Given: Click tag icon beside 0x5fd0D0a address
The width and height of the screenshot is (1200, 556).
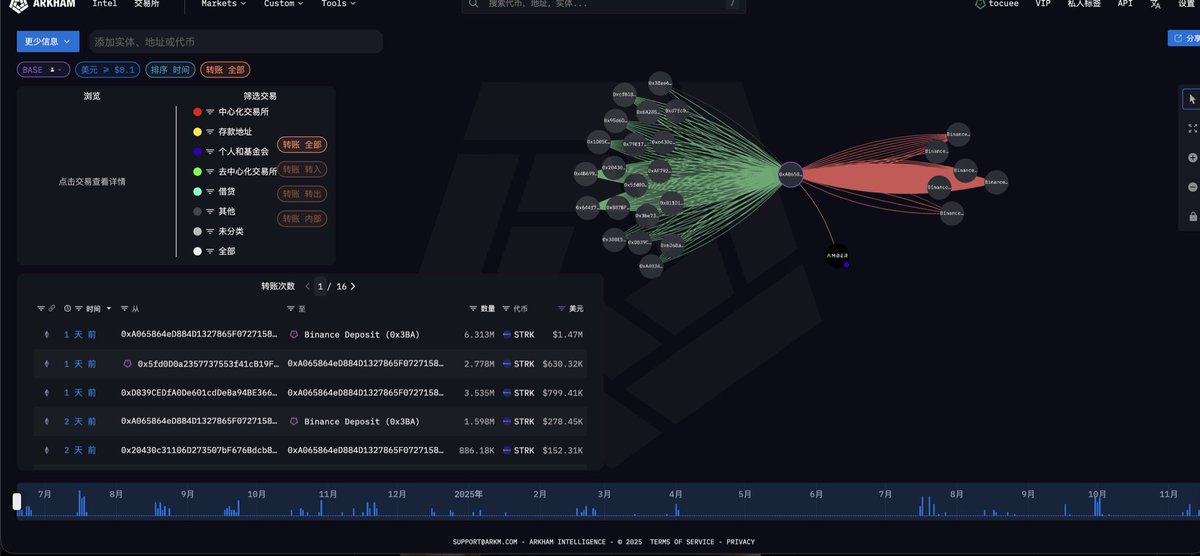Looking at the screenshot, I should click(x=127, y=364).
